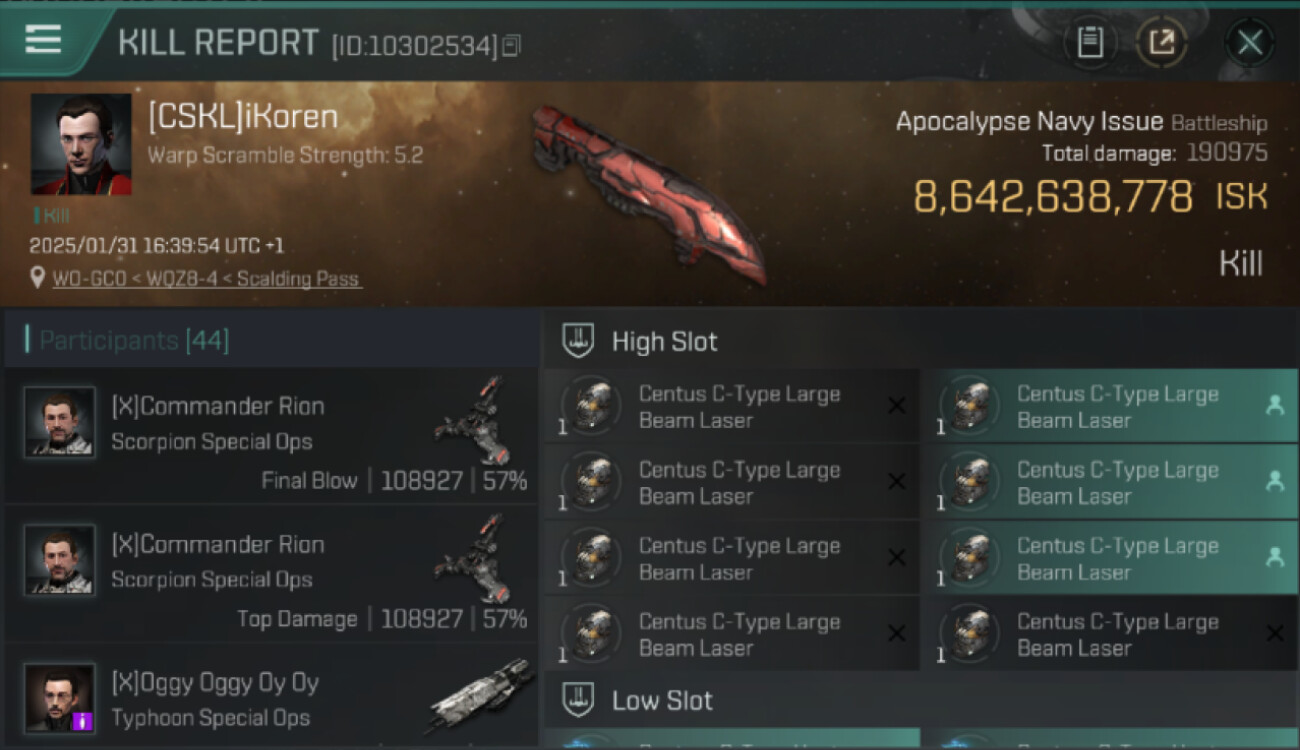Screen dimensions: 1300x750
Task: Close the kill report window
Action: (1250, 43)
